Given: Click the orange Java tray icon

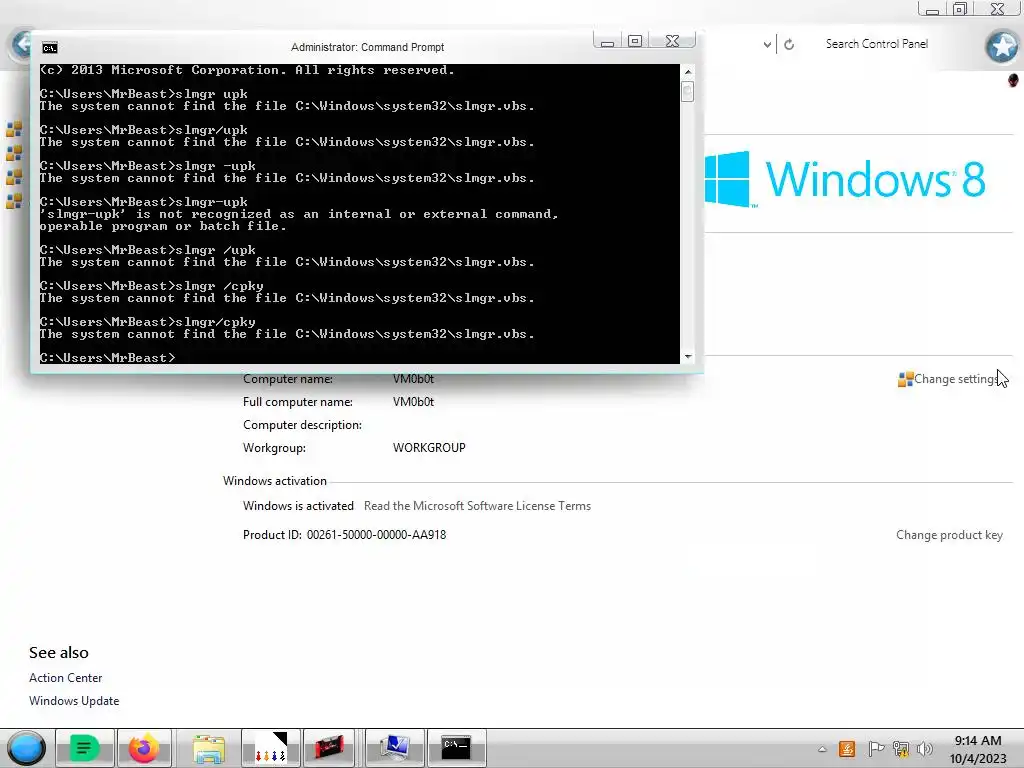Looking at the screenshot, I should point(847,749).
